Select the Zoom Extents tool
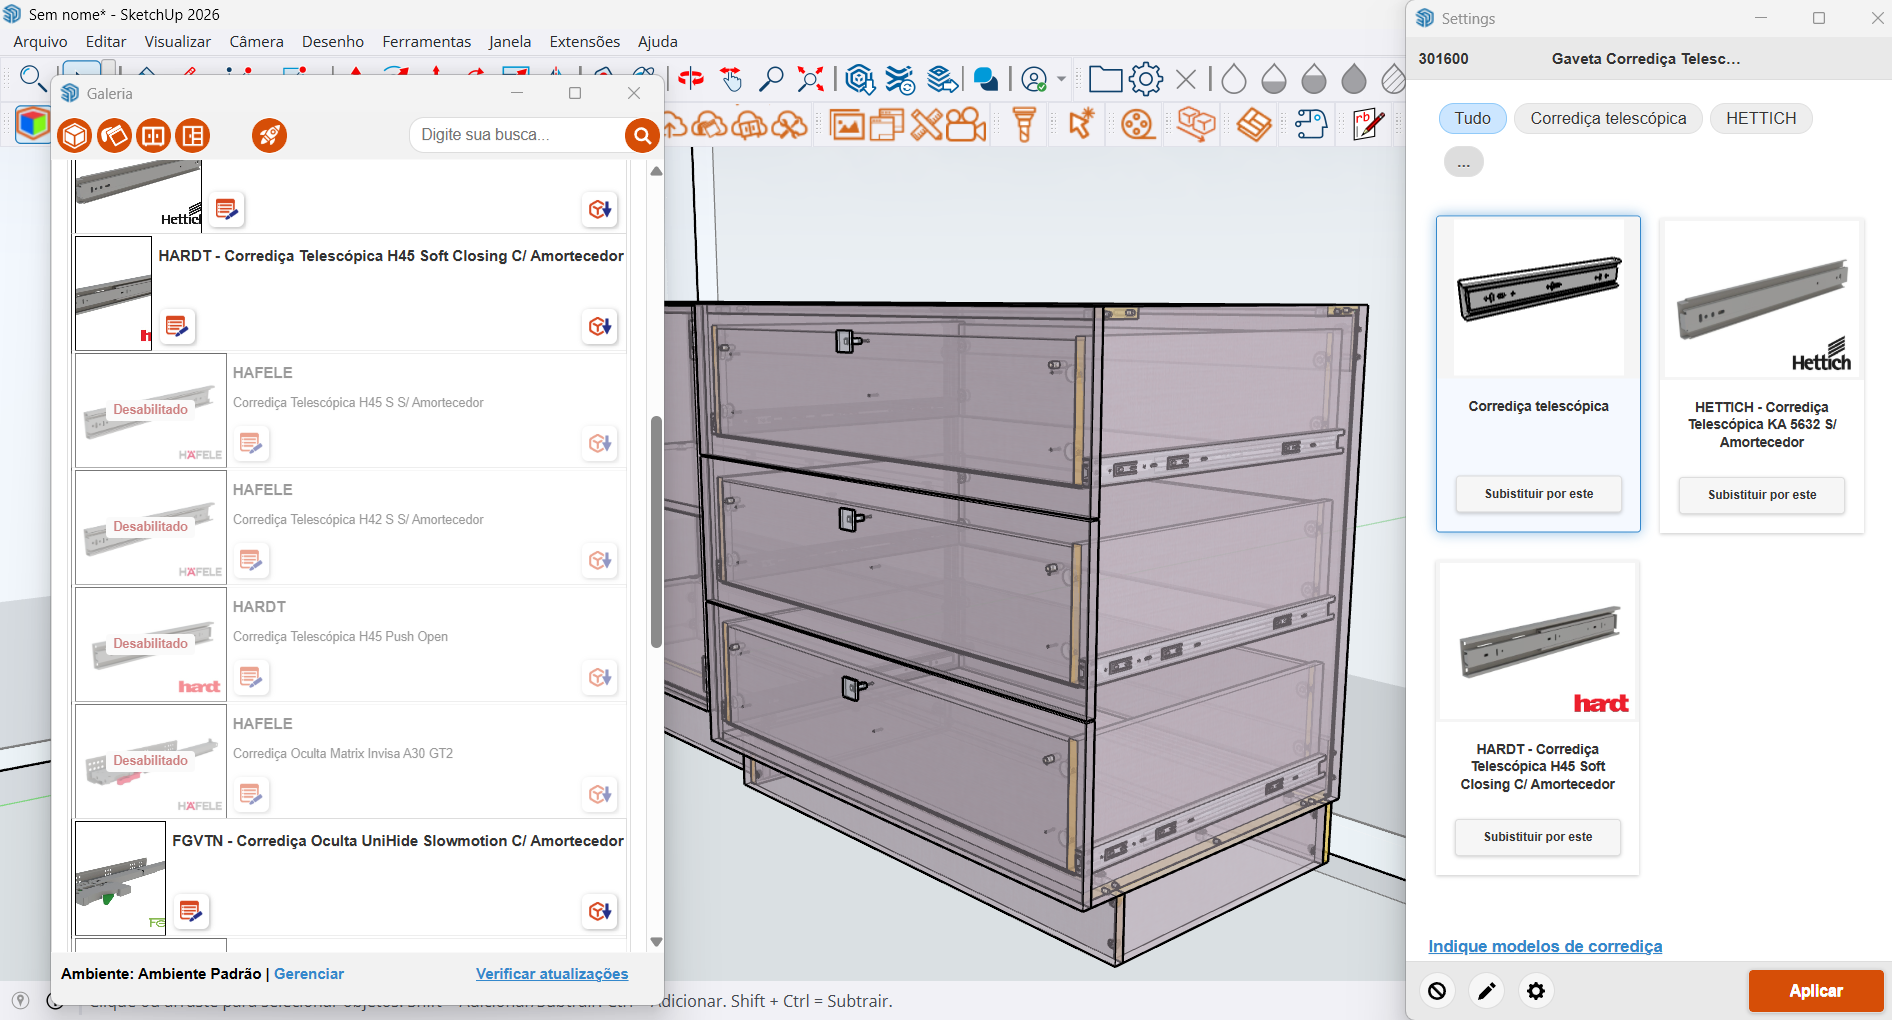The height and width of the screenshot is (1020, 1892). click(810, 79)
